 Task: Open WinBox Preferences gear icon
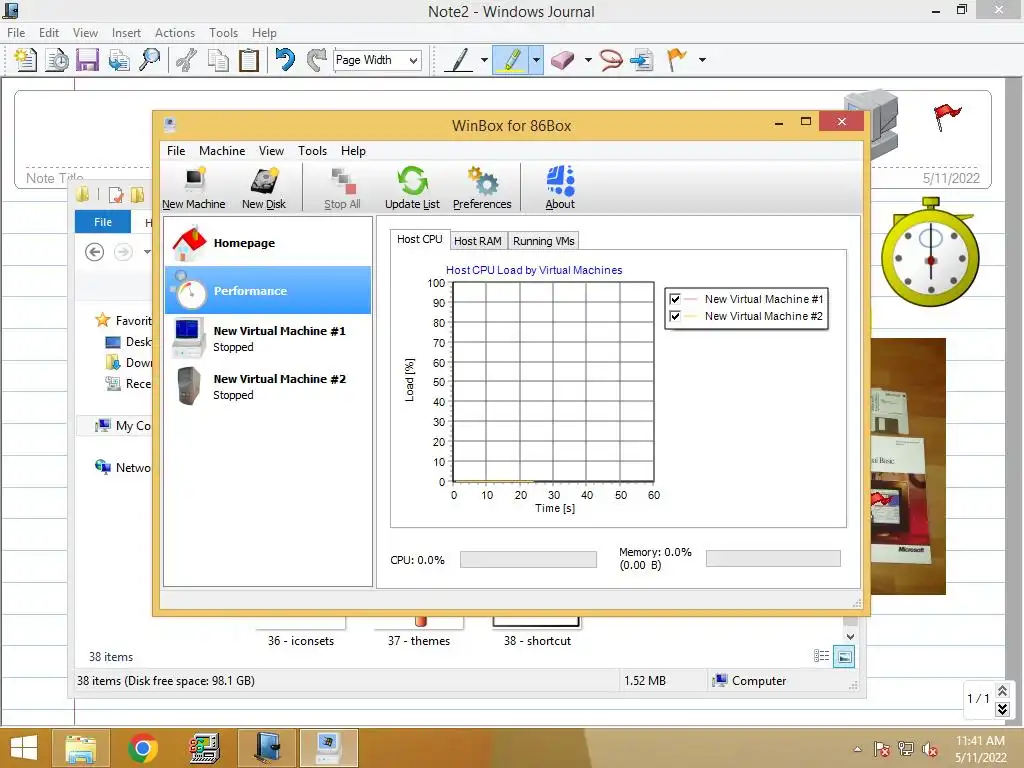pos(482,188)
